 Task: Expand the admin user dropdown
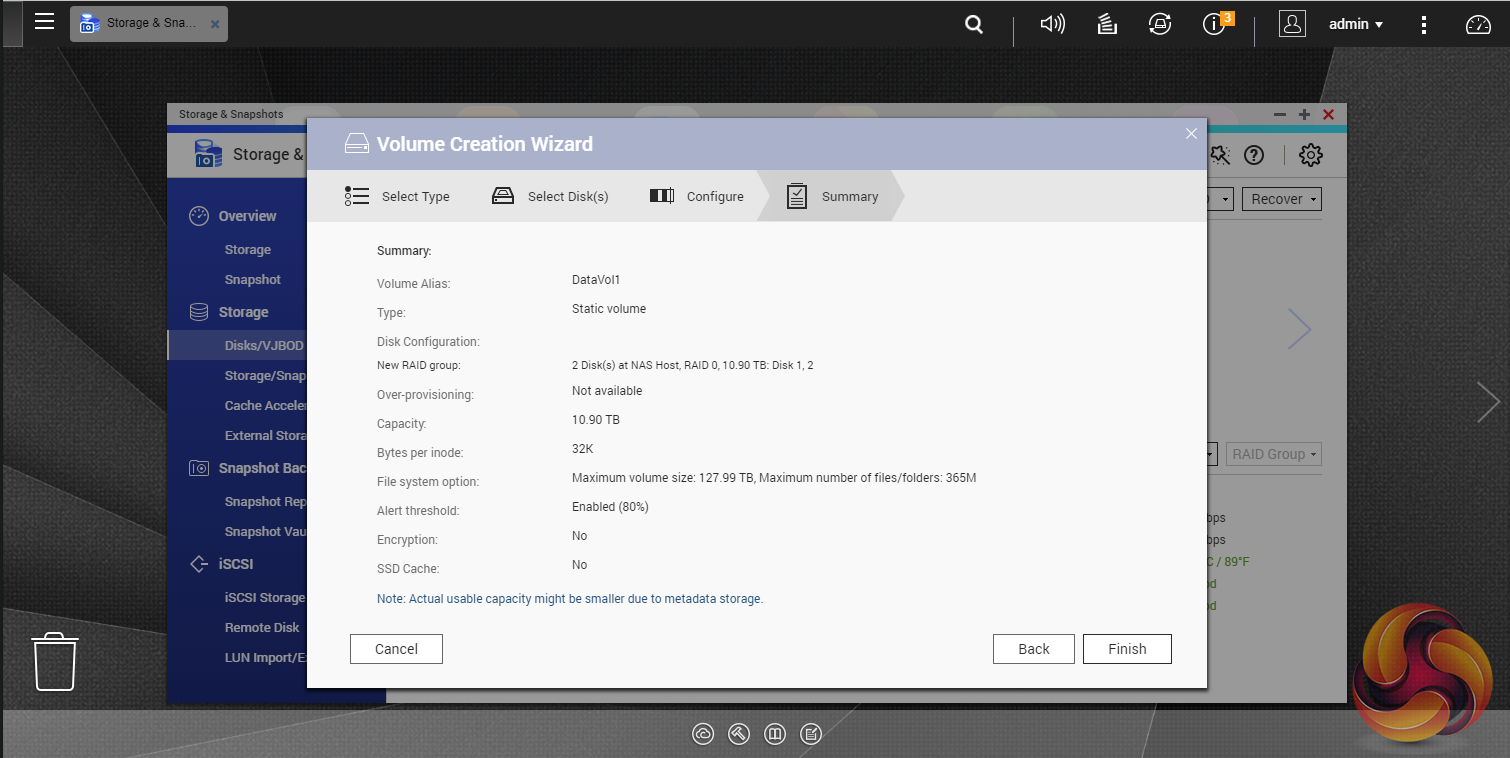point(1355,25)
